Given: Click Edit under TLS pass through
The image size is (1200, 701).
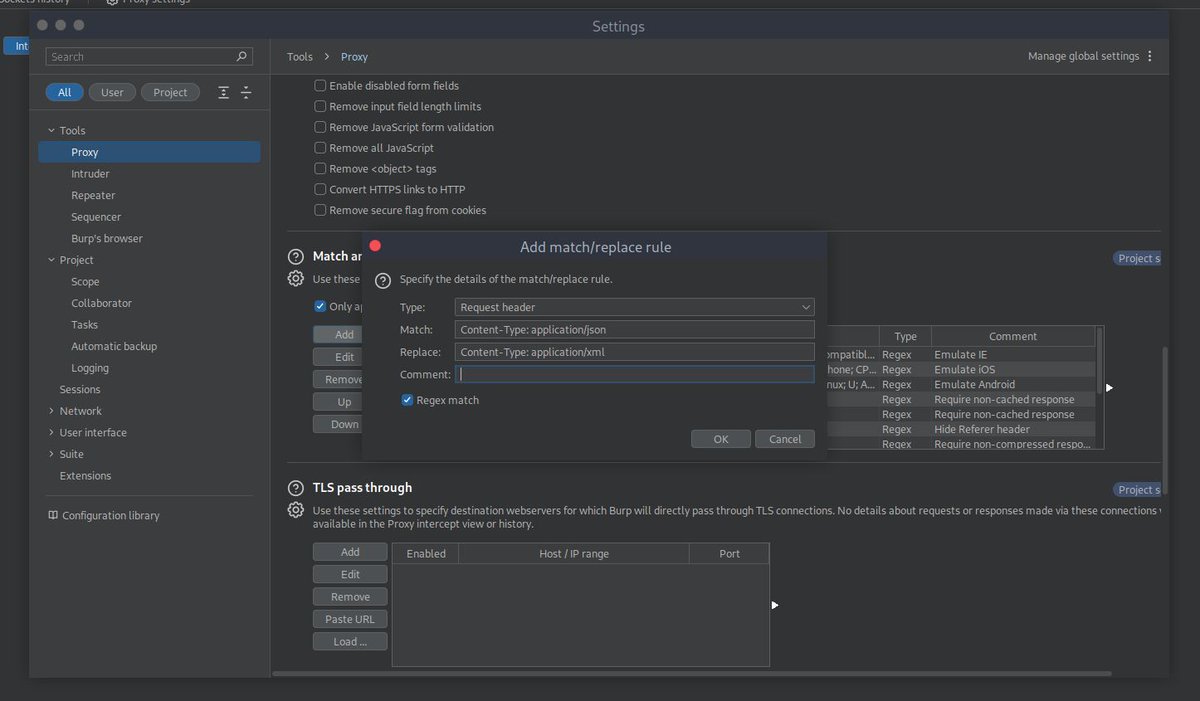Looking at the screenshot, I should tap(350, 574).
